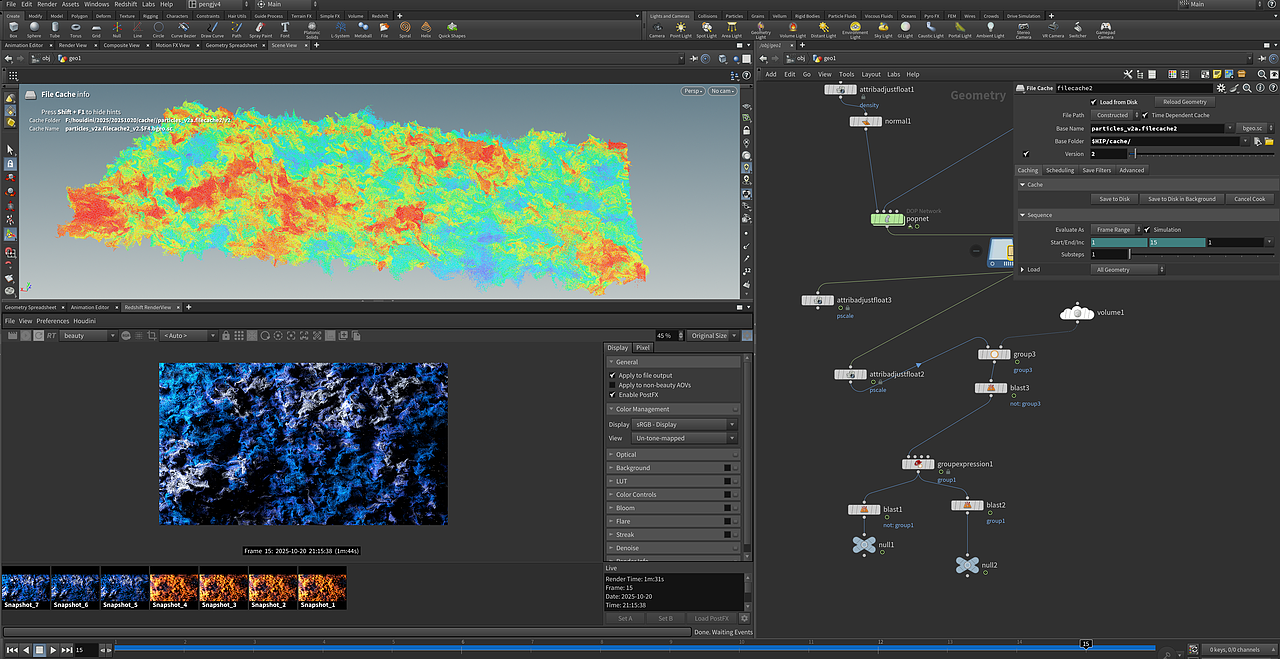The image size is (1280, 659).
Task: Toggle Enable PostFX checkbox
Action: point(613,395)
